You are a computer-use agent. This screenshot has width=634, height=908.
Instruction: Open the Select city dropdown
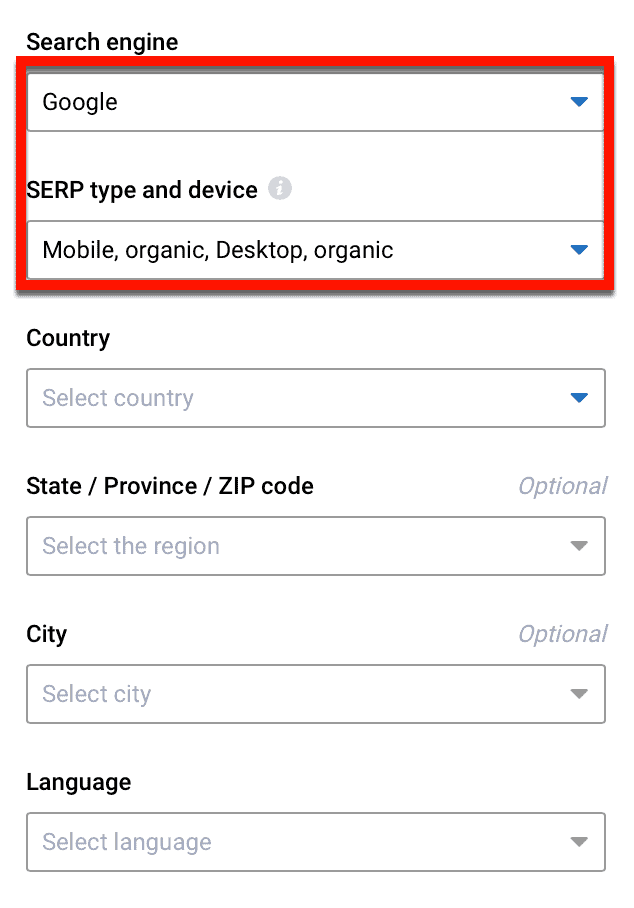316,694
